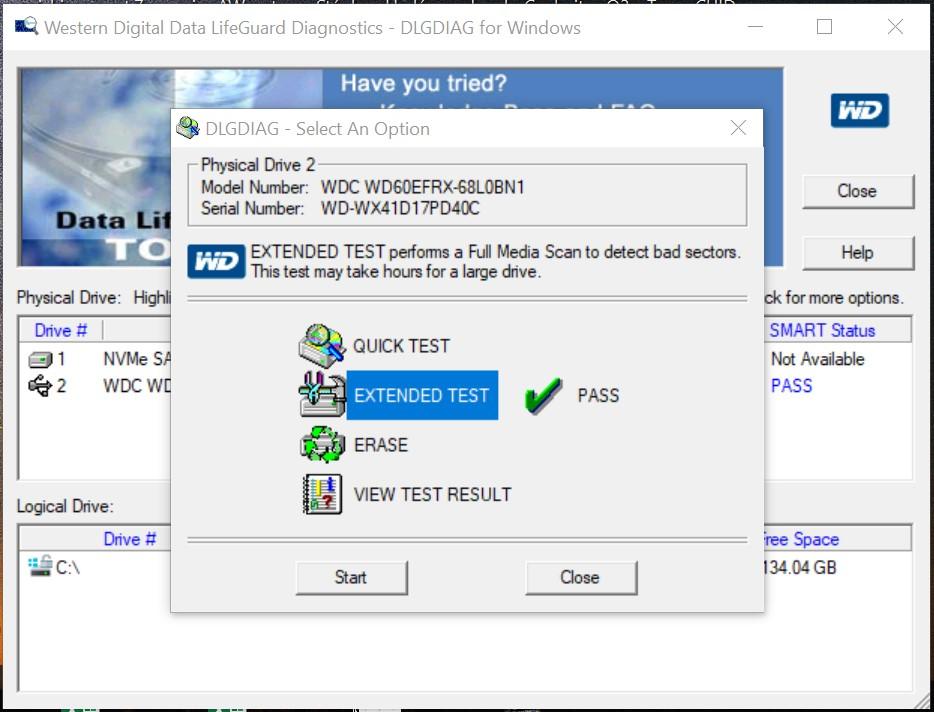This screenshot has height=712, width=934.
Task: Select the highlighted EXTENDED TEST option
Action: tap(422, 395)
